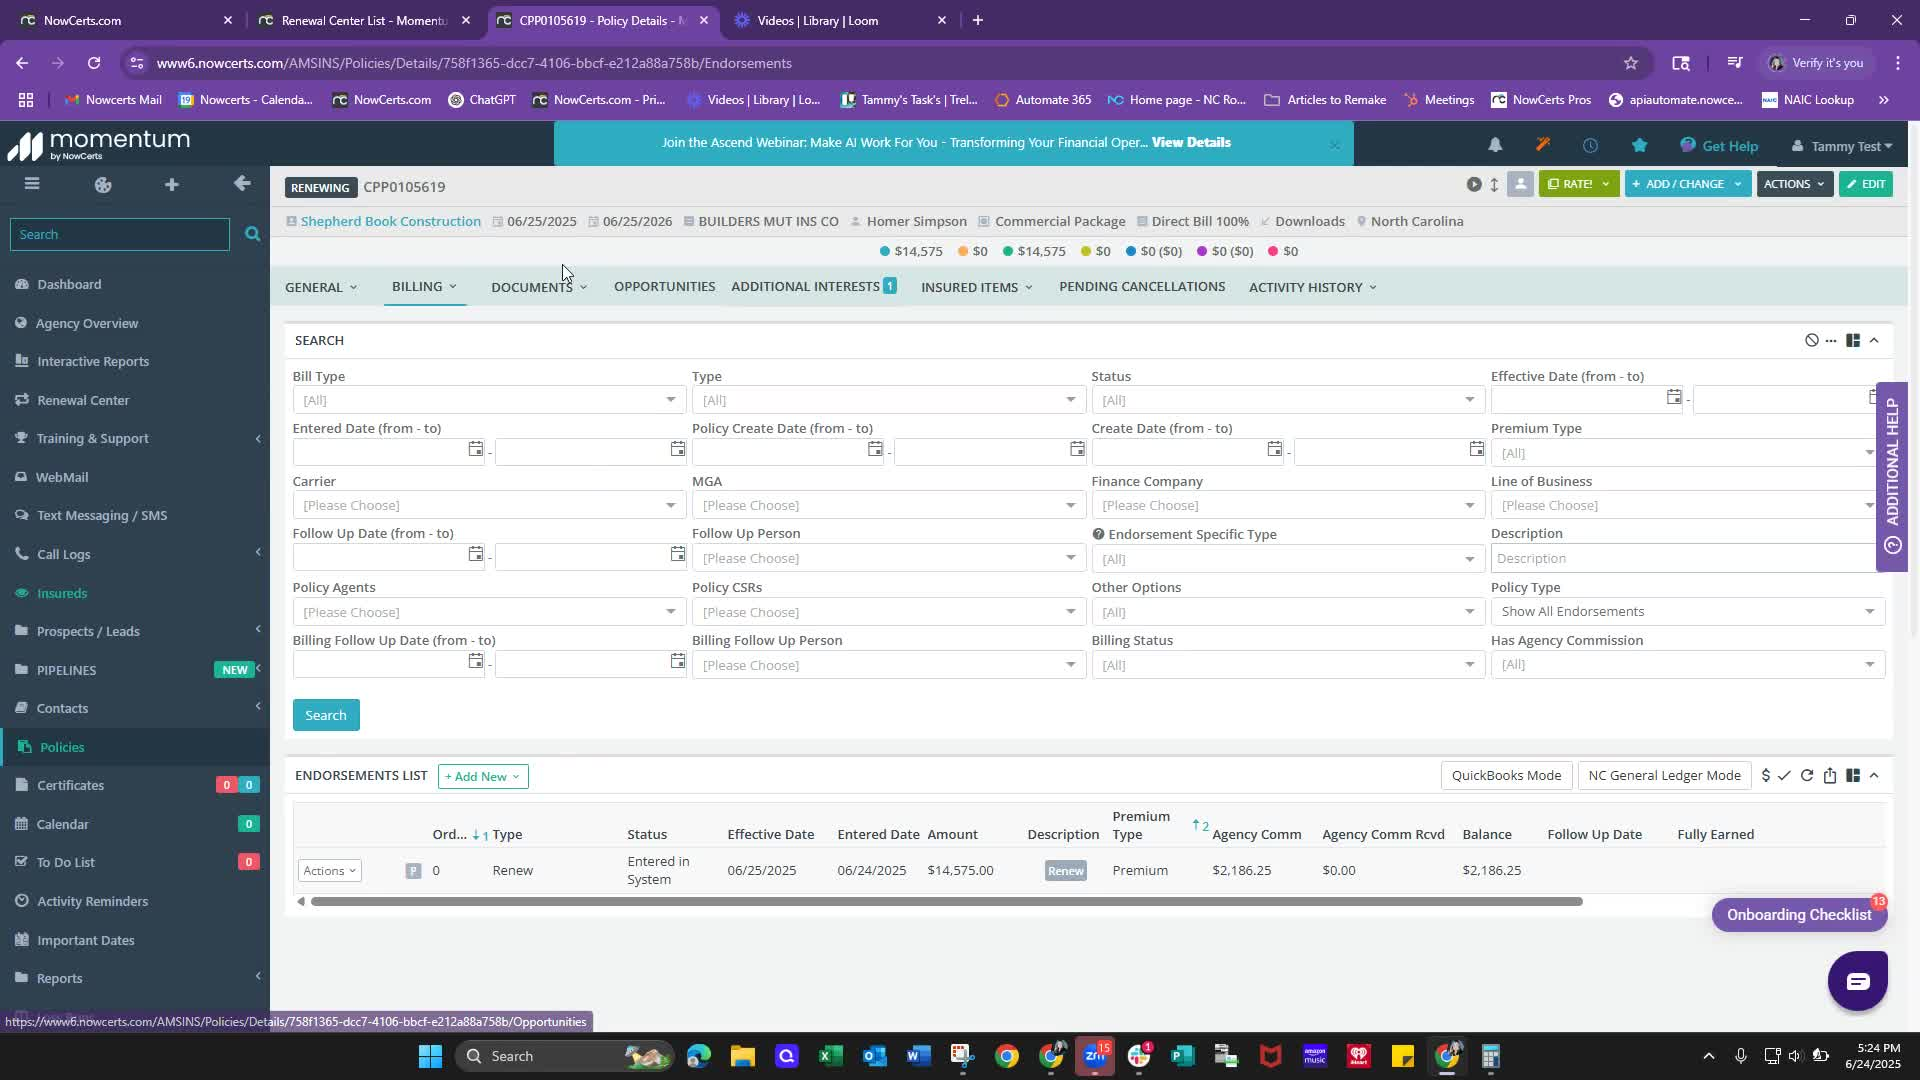Open the Add / Change dropdown button
The image size is (1920, 1080).
click(1687, 184)
